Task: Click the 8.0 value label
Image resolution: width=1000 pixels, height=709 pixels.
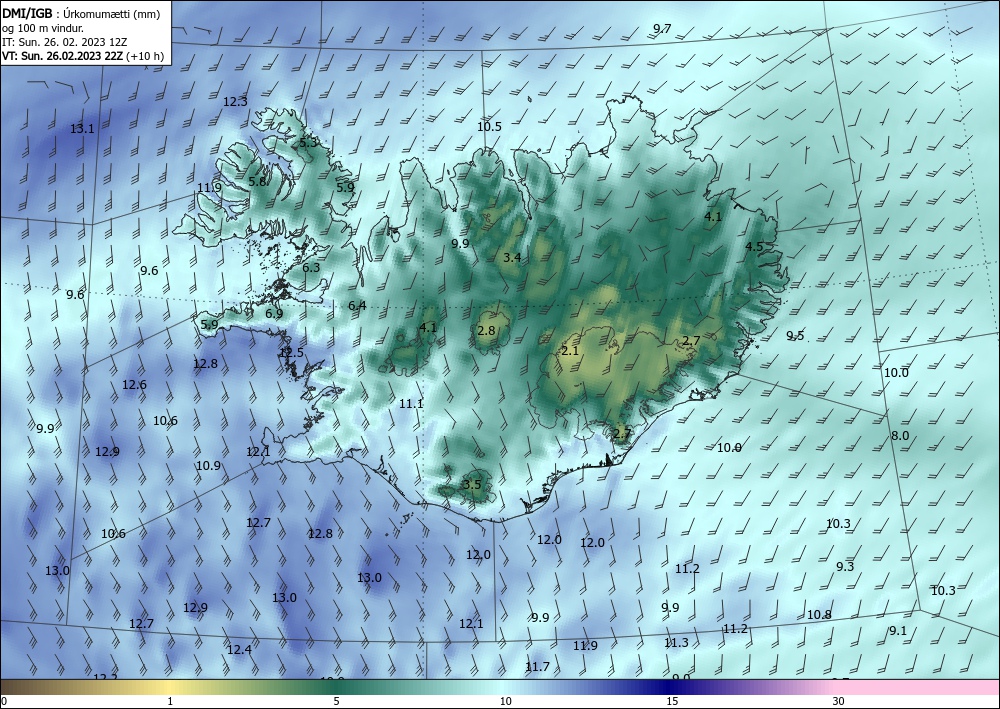Action: pos(900,436)
